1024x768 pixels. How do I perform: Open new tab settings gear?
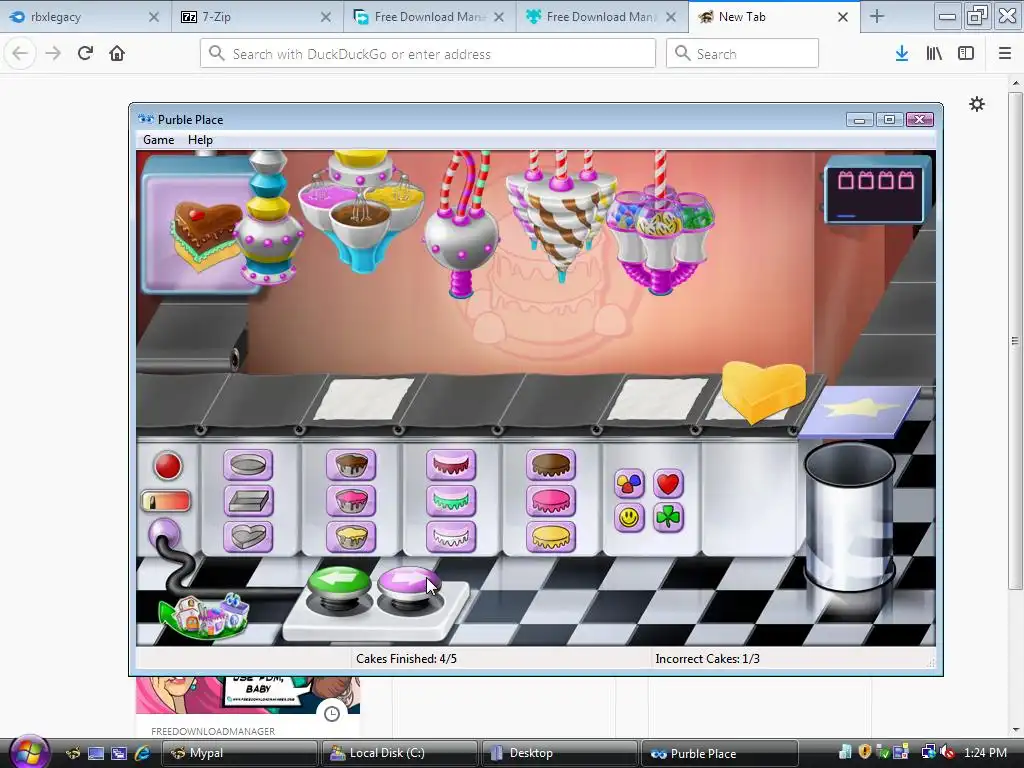[x=977, y=104]
